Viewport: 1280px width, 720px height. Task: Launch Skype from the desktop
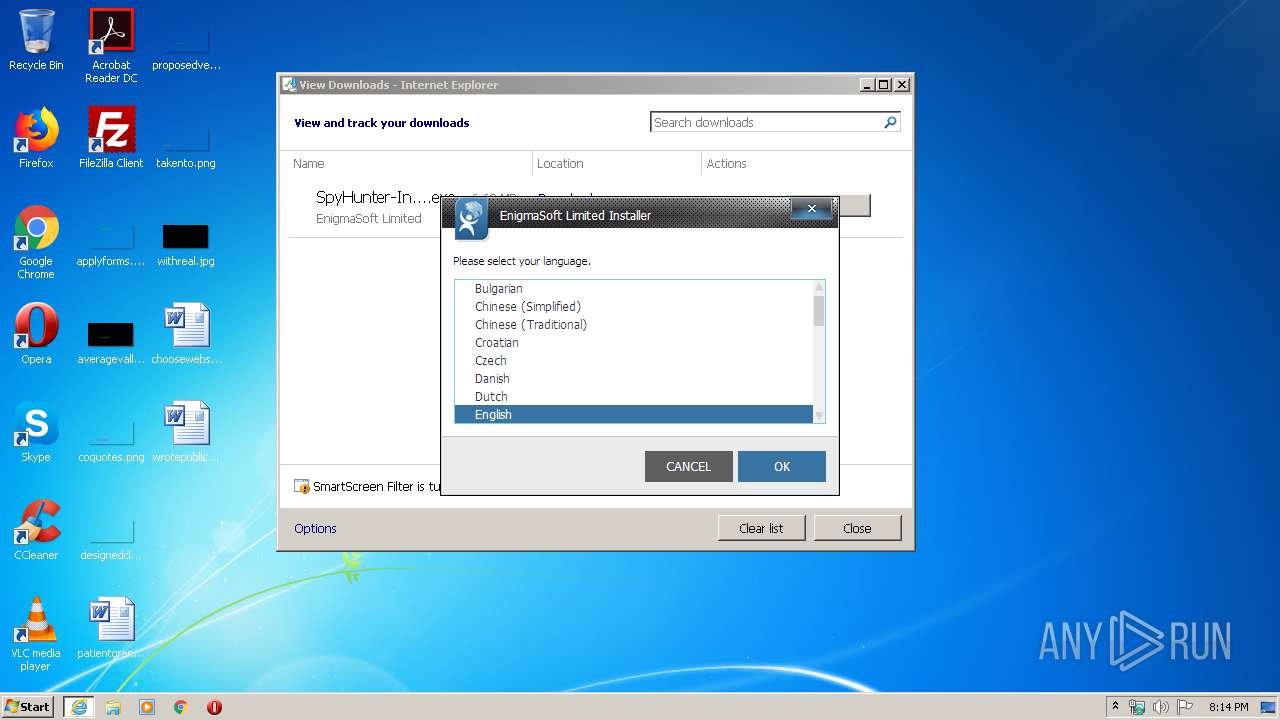point(36,432)
